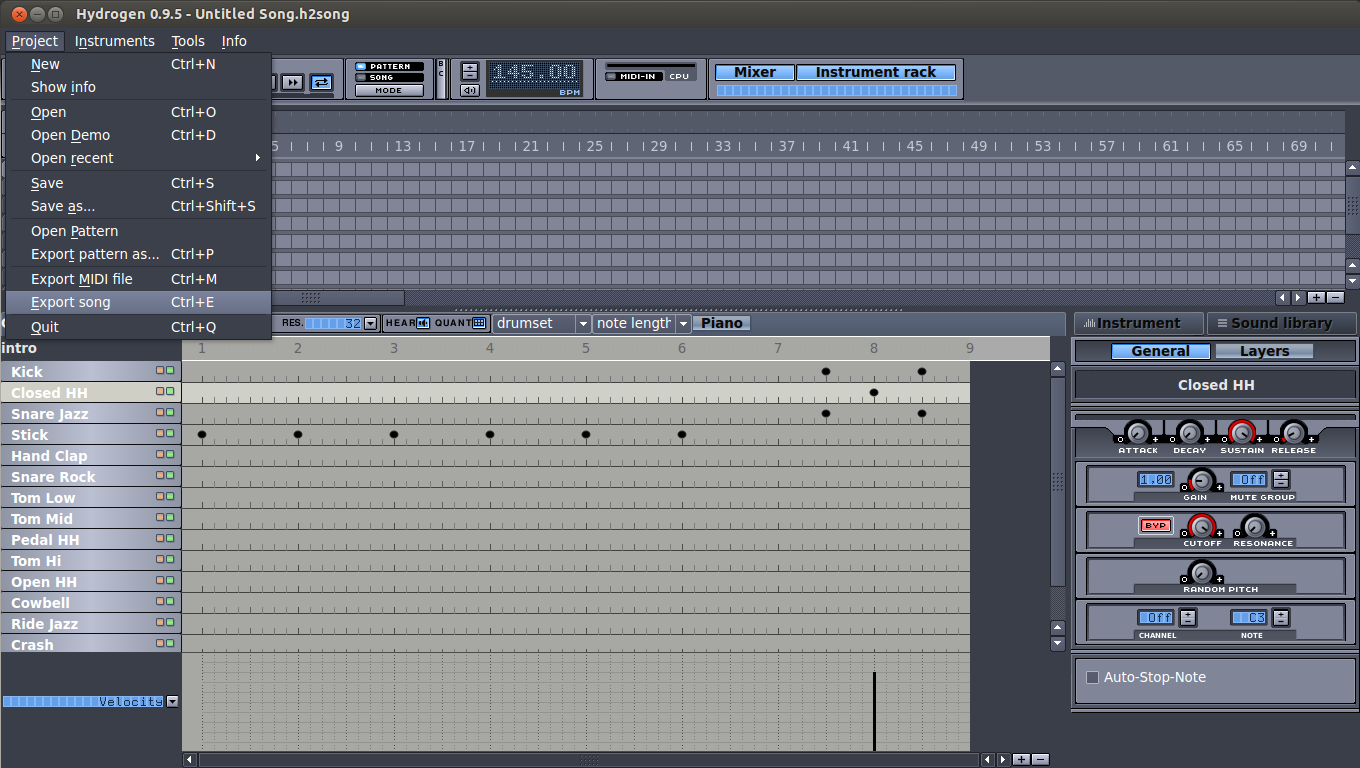1360x768 pixels.
Task: Expand the Open recent submenu
Action: (x=138, y=158)
